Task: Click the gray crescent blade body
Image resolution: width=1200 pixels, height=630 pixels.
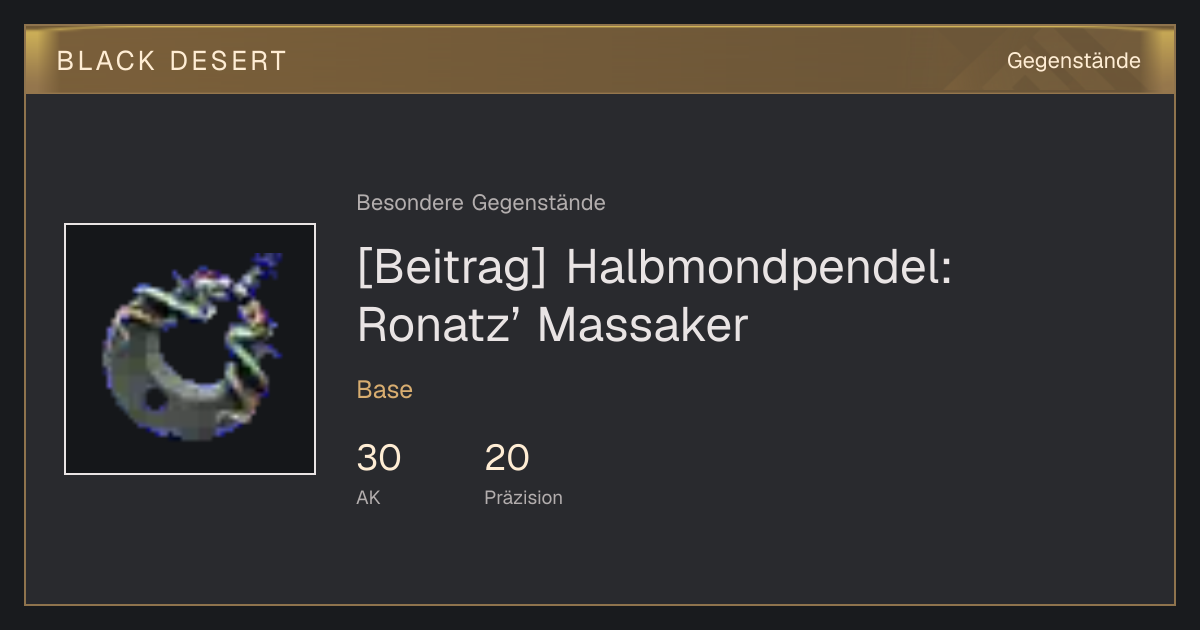Action: pos(160,385)
